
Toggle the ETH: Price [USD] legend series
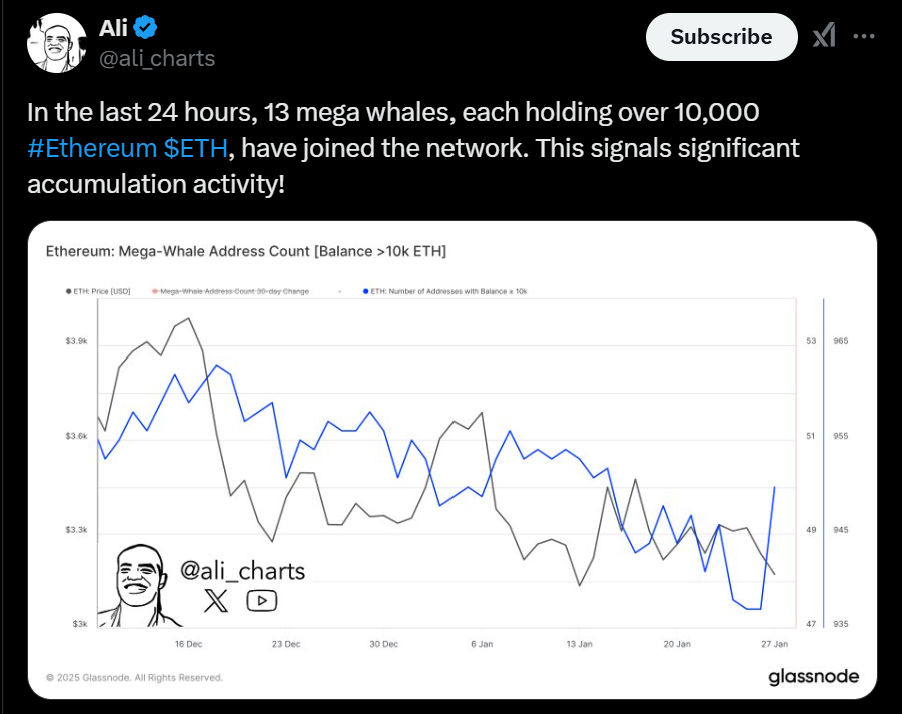point(96,290)
